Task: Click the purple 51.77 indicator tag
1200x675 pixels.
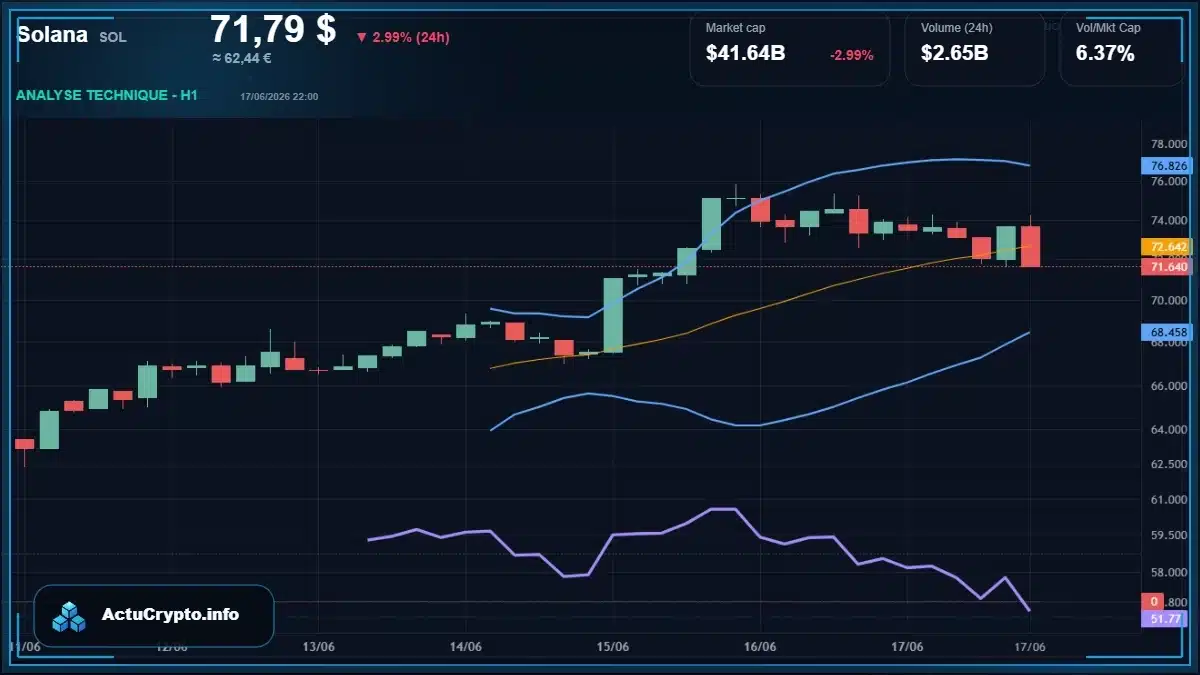Action: click(1165, 619)
